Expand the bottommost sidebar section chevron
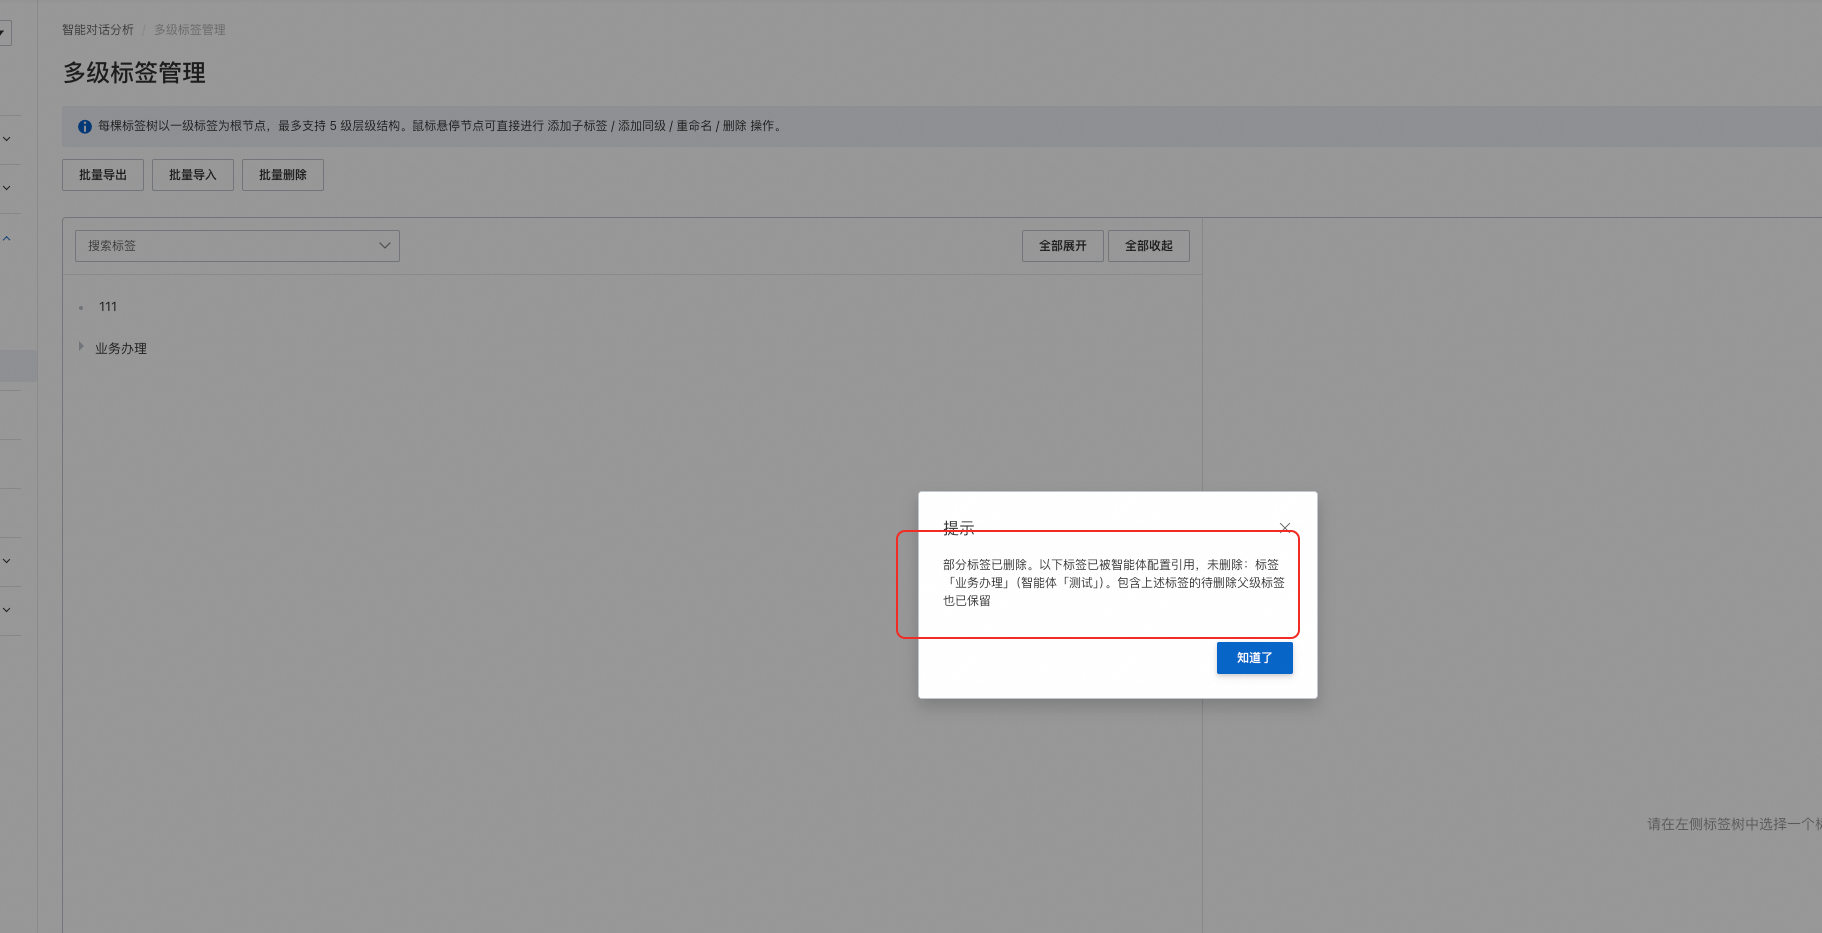This screenshot has height=933, width=1822. [x=7, y=610]
